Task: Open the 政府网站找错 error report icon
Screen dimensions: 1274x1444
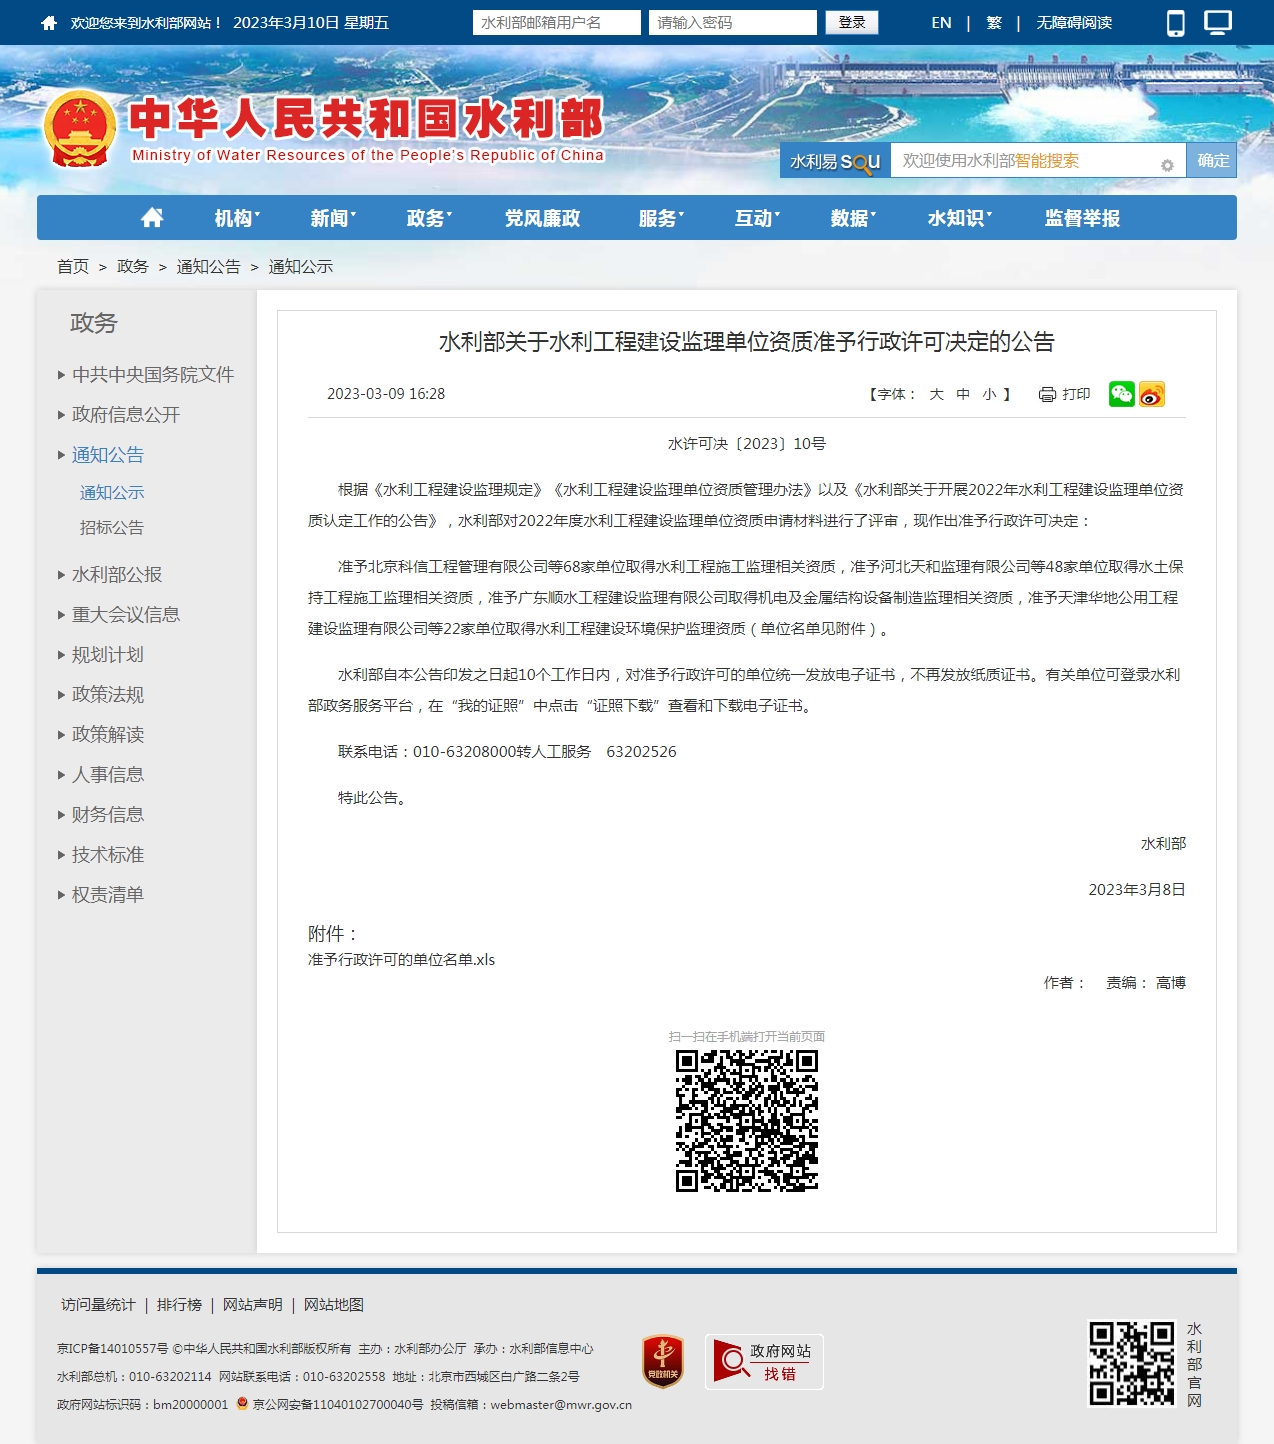Action: click(x=764, y=1362)
